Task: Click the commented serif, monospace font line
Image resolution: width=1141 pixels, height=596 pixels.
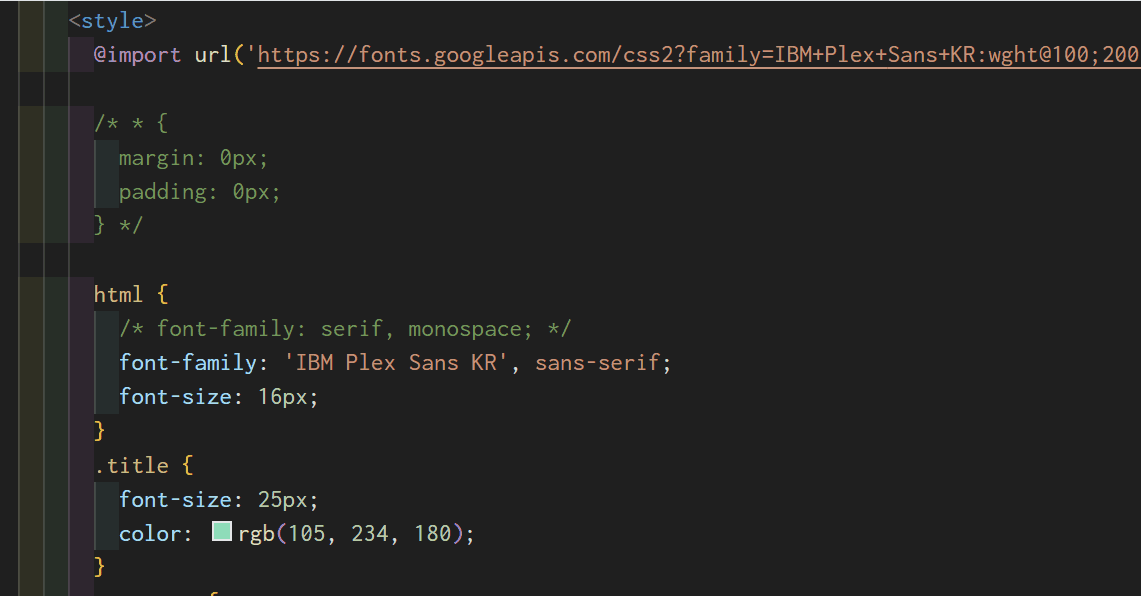Action: point(345,329)
